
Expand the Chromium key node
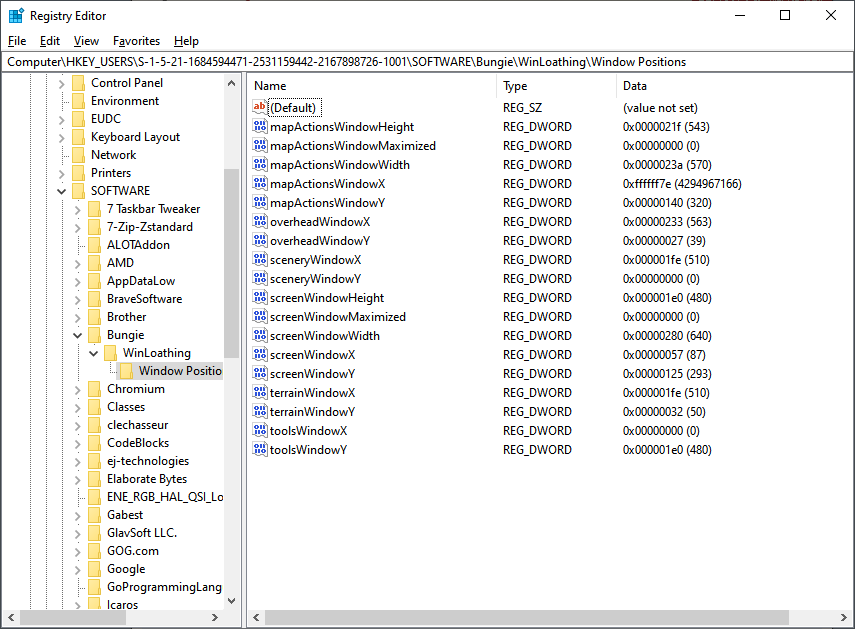pos(77,389)
